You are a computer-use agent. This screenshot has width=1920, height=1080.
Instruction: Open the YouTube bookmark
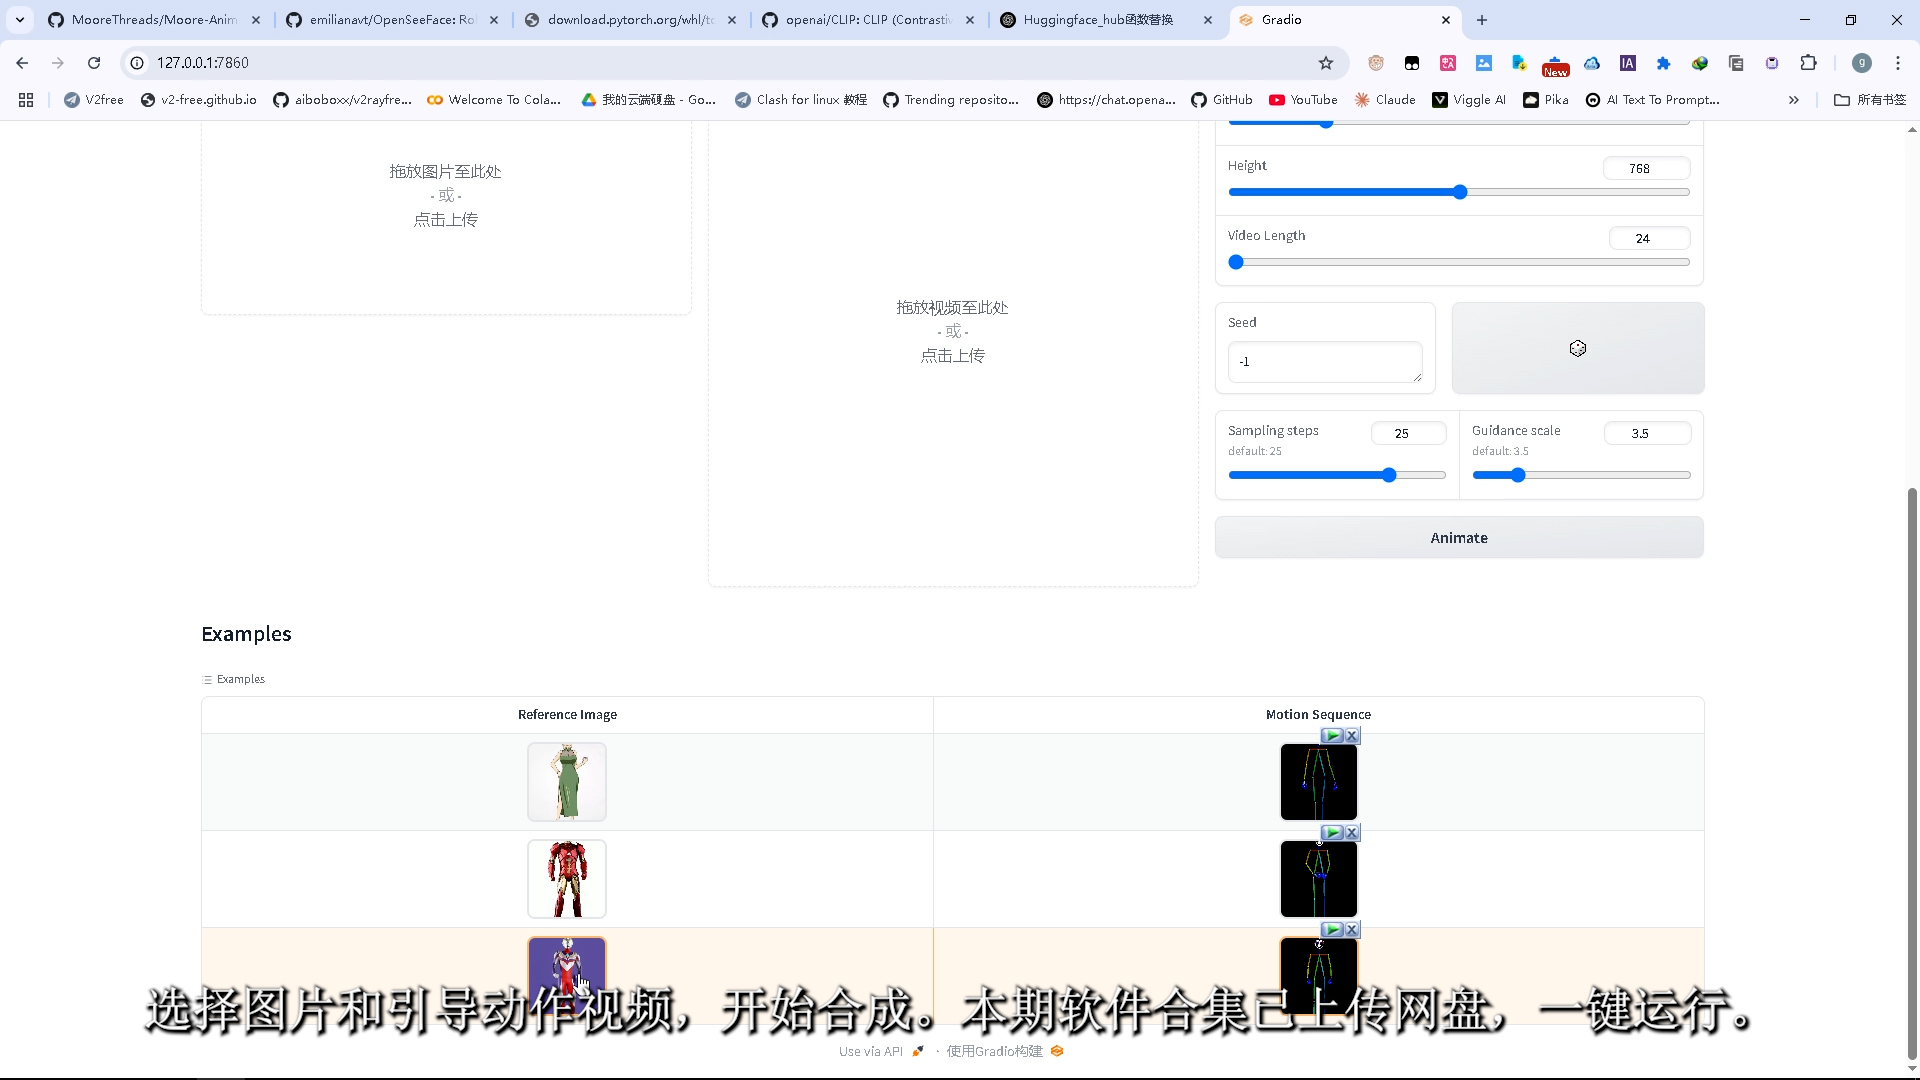pos(1303,100)
